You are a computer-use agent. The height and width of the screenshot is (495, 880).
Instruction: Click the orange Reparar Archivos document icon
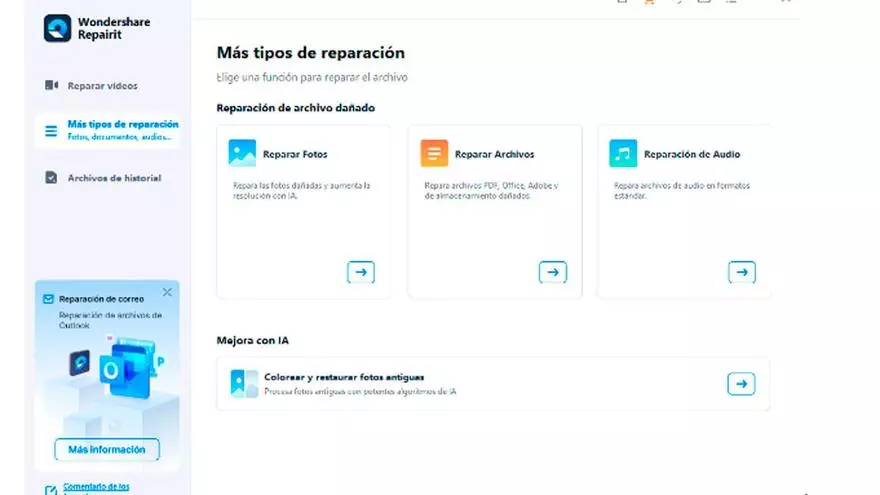434,153
